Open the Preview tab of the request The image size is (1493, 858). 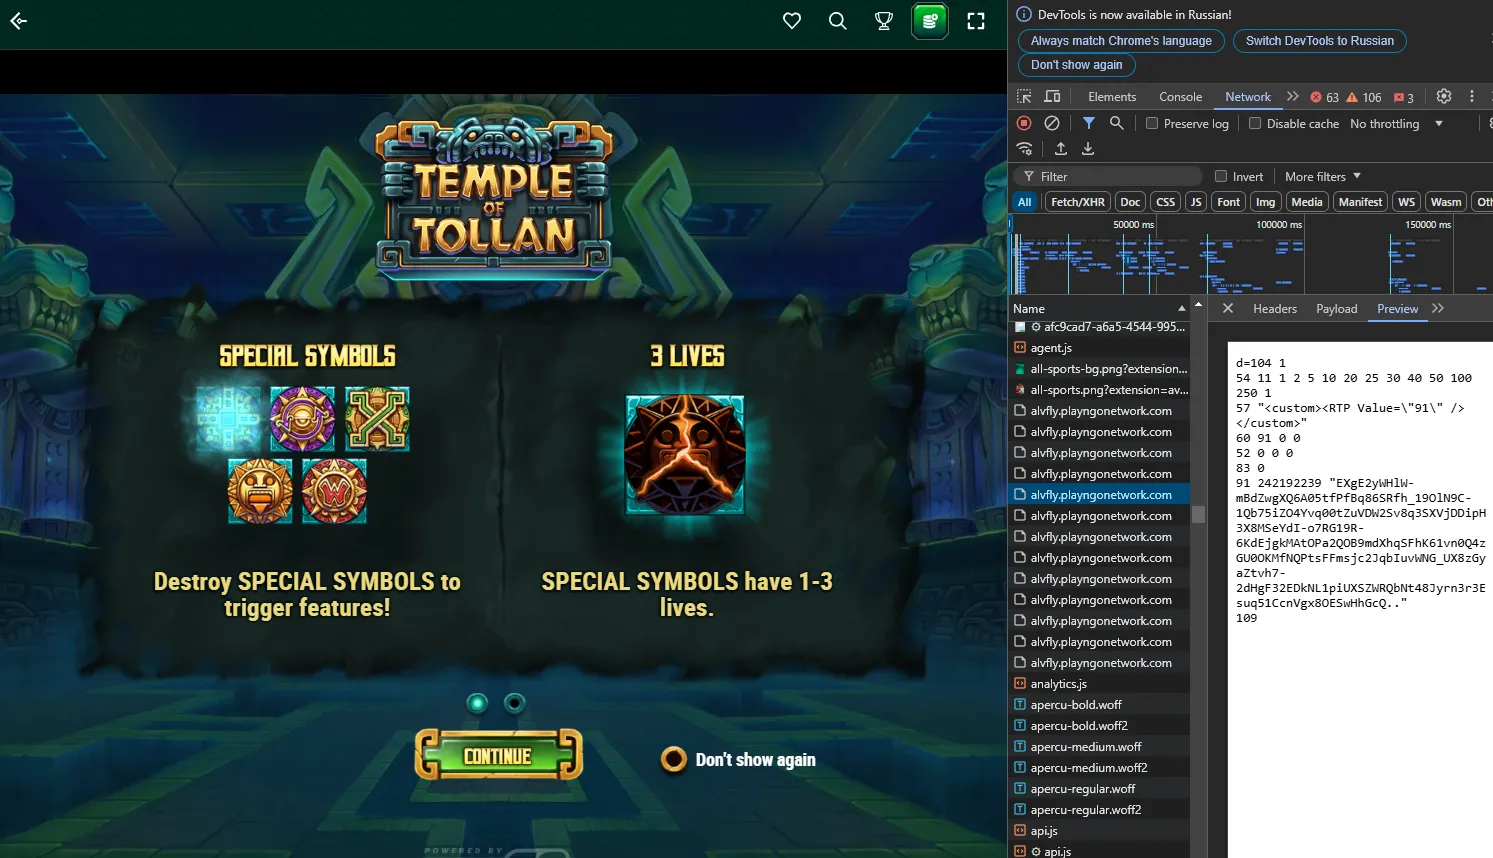pyautogui.click(x=1398, y=309)
